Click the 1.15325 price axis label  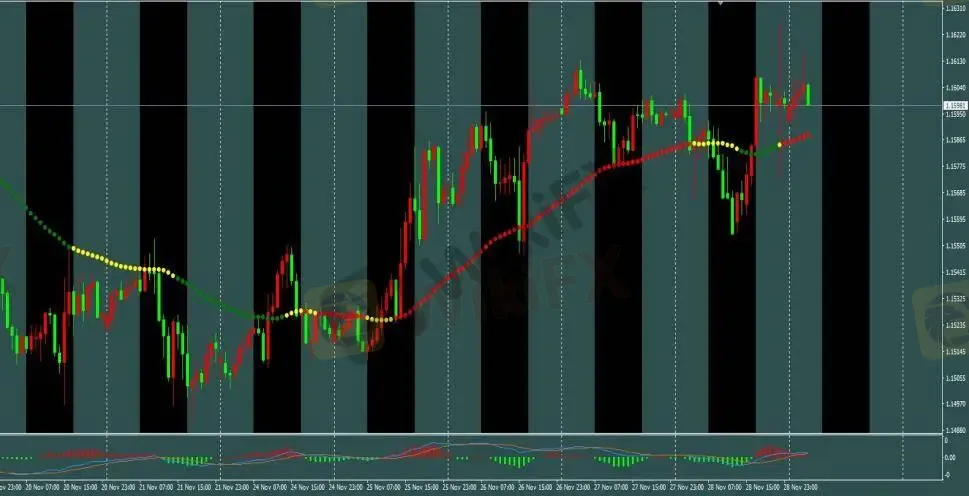pos(955,299)
